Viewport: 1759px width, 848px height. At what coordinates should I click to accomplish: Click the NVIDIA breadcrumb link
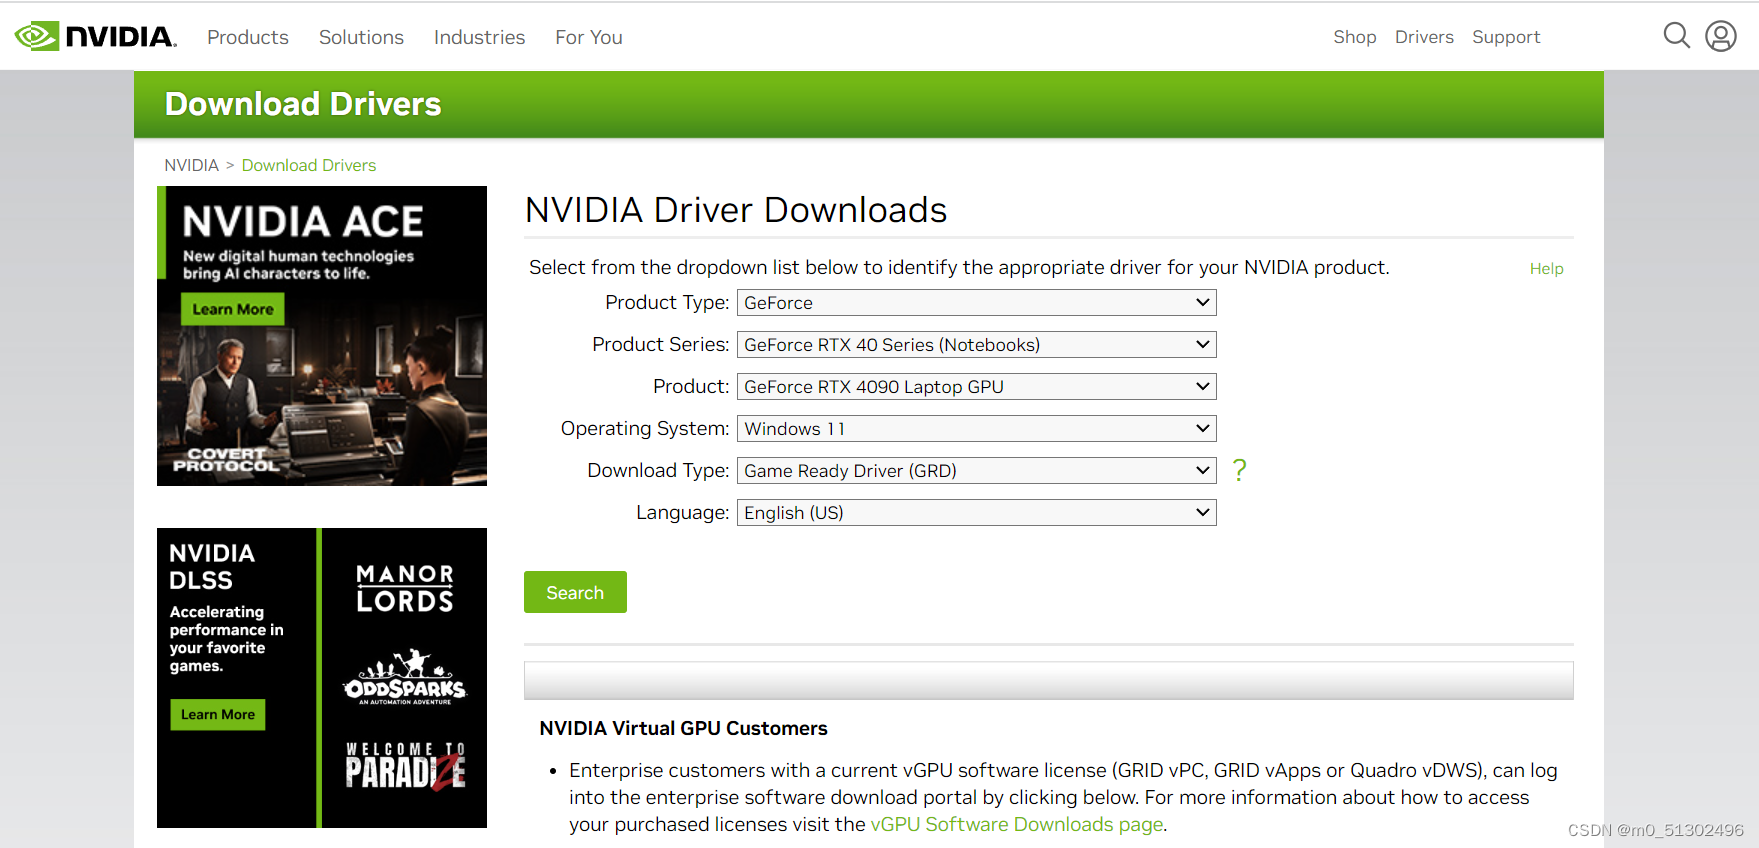pos(191,165)
